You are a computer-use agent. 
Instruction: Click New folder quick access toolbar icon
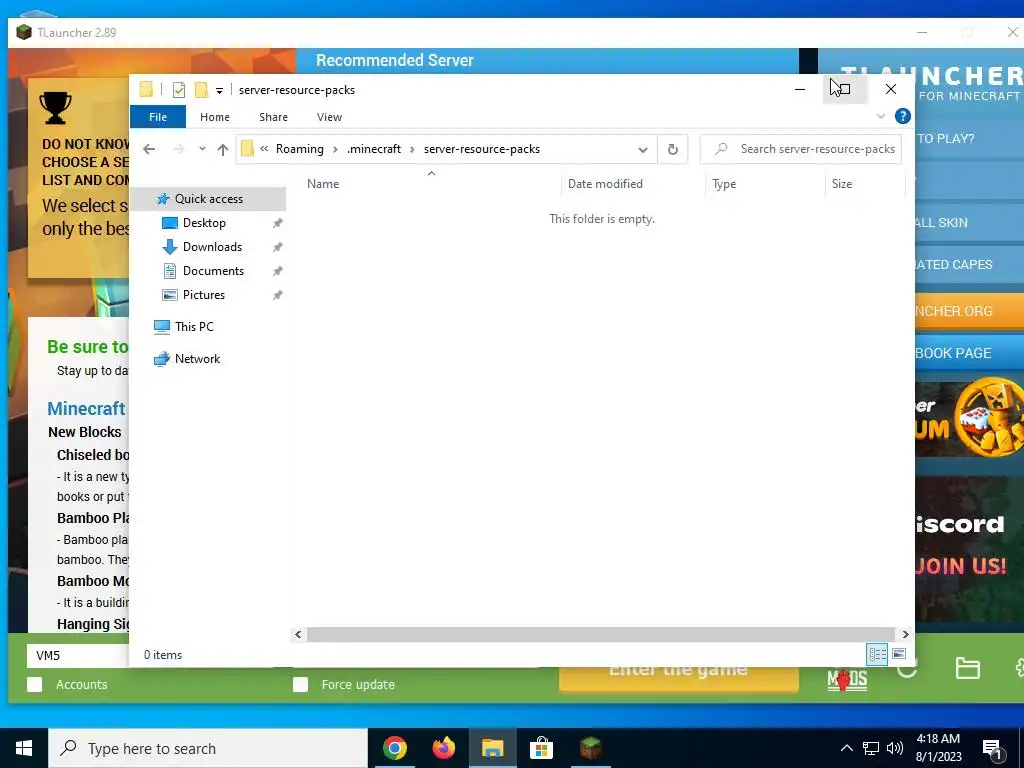pos(202,89)
